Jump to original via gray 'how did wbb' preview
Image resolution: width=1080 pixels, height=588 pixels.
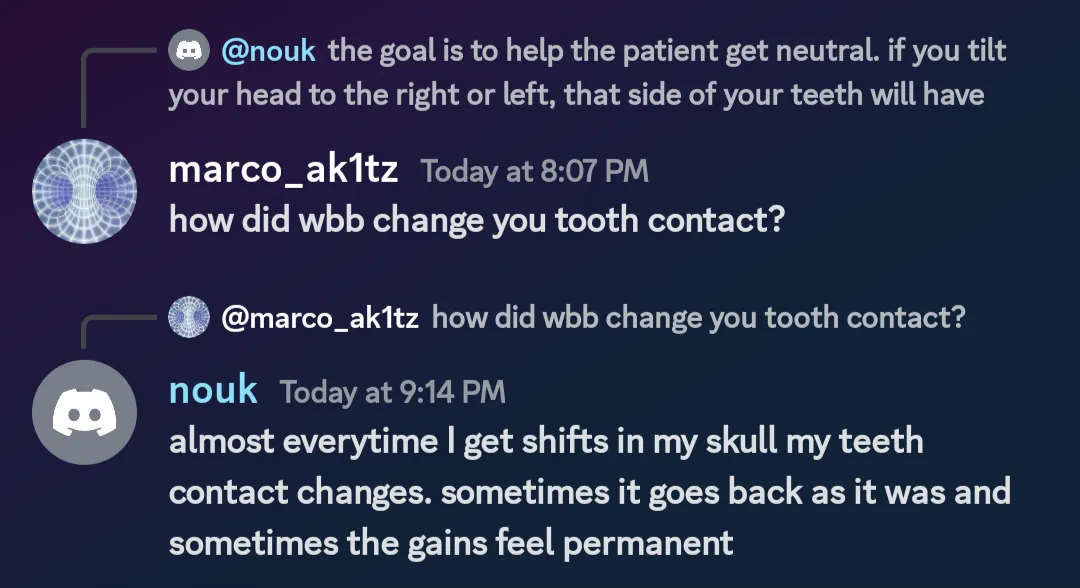coord(698,317)
